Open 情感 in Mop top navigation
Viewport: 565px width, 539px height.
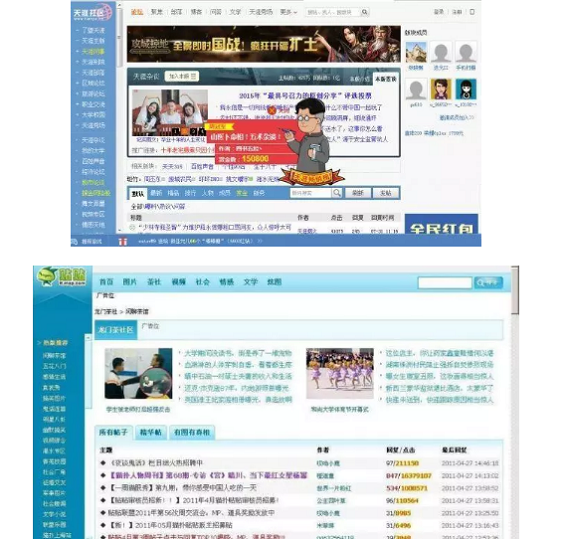coord(227,282)
